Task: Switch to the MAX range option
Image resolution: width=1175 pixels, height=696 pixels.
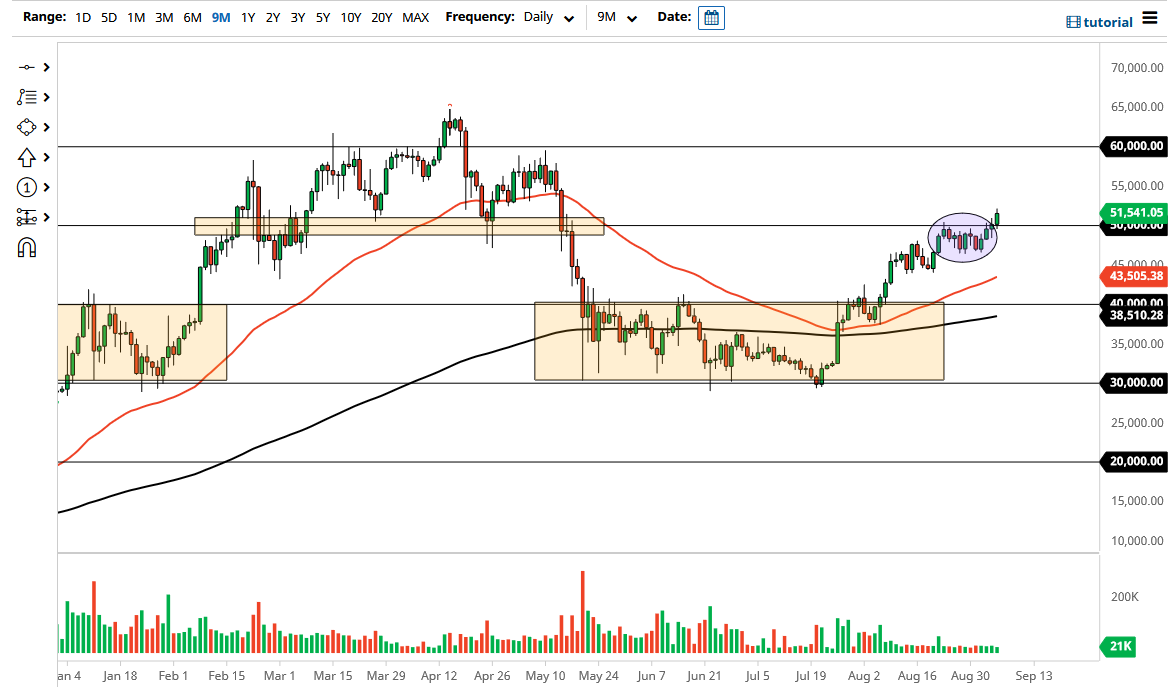Action: [x=416, y=17]
